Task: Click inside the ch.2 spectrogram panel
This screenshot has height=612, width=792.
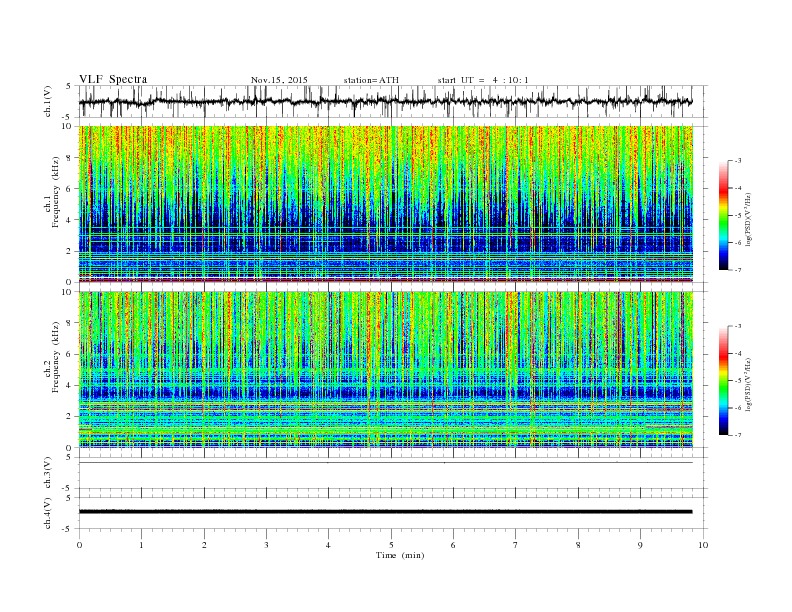Action: click(385, 370)
